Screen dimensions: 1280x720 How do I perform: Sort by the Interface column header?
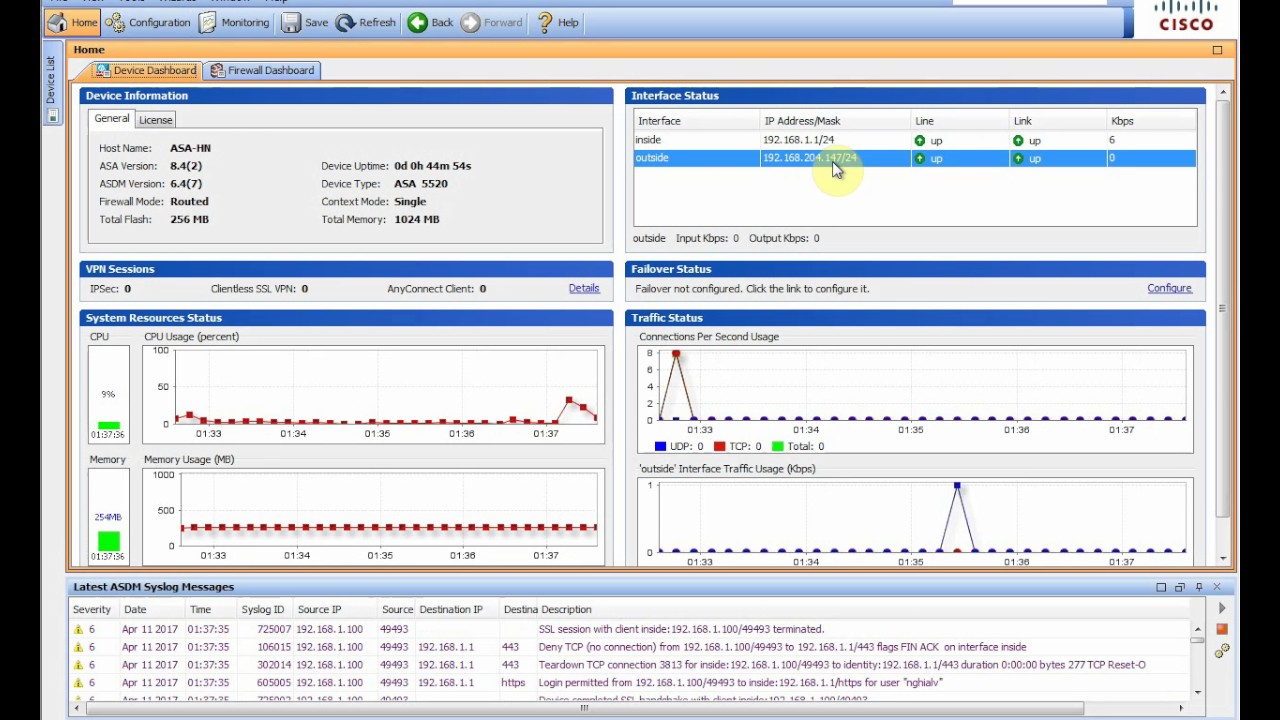coord(697,121)
